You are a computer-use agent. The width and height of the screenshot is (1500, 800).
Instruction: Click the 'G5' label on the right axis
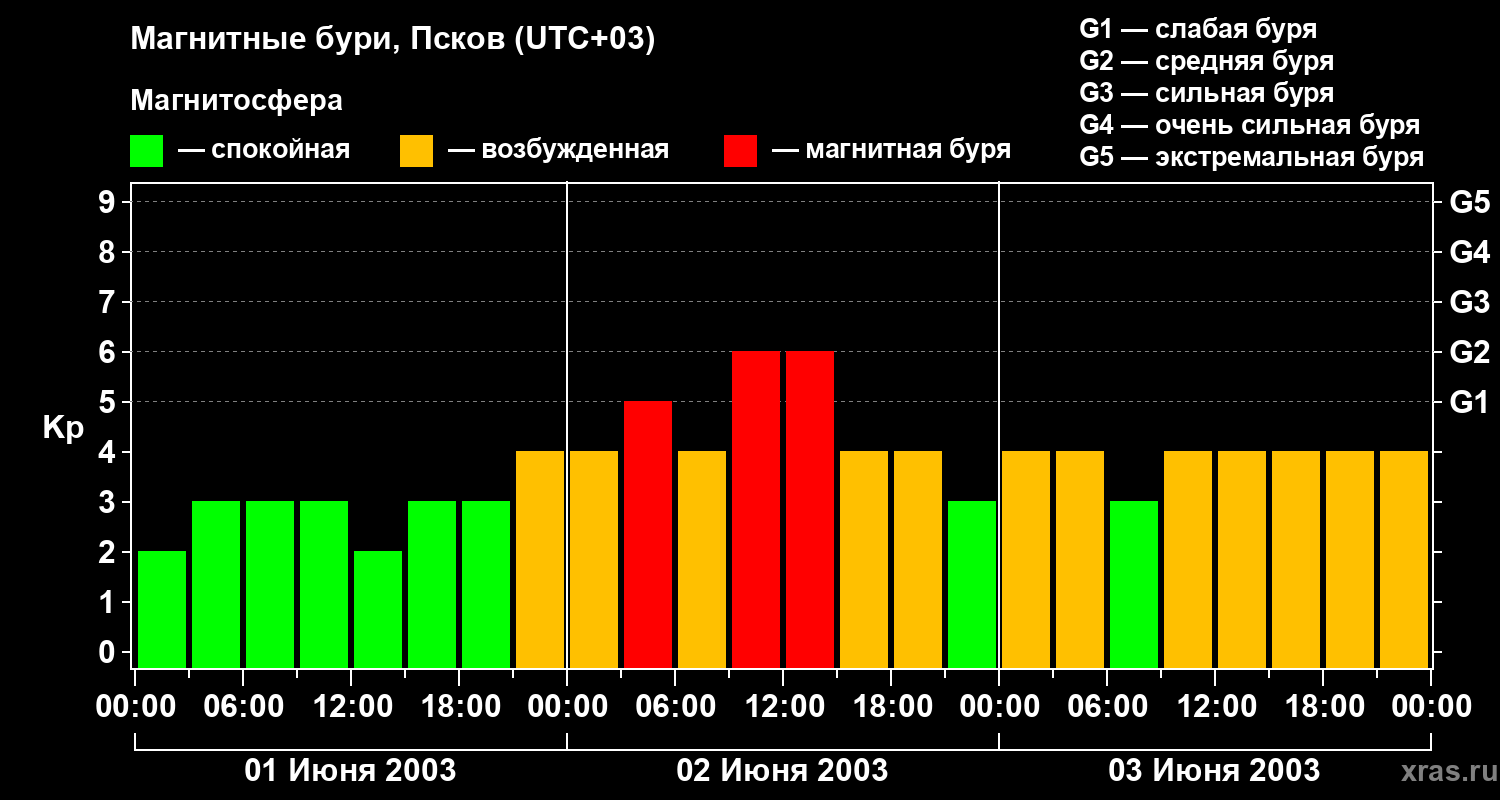pos(1469,202)
